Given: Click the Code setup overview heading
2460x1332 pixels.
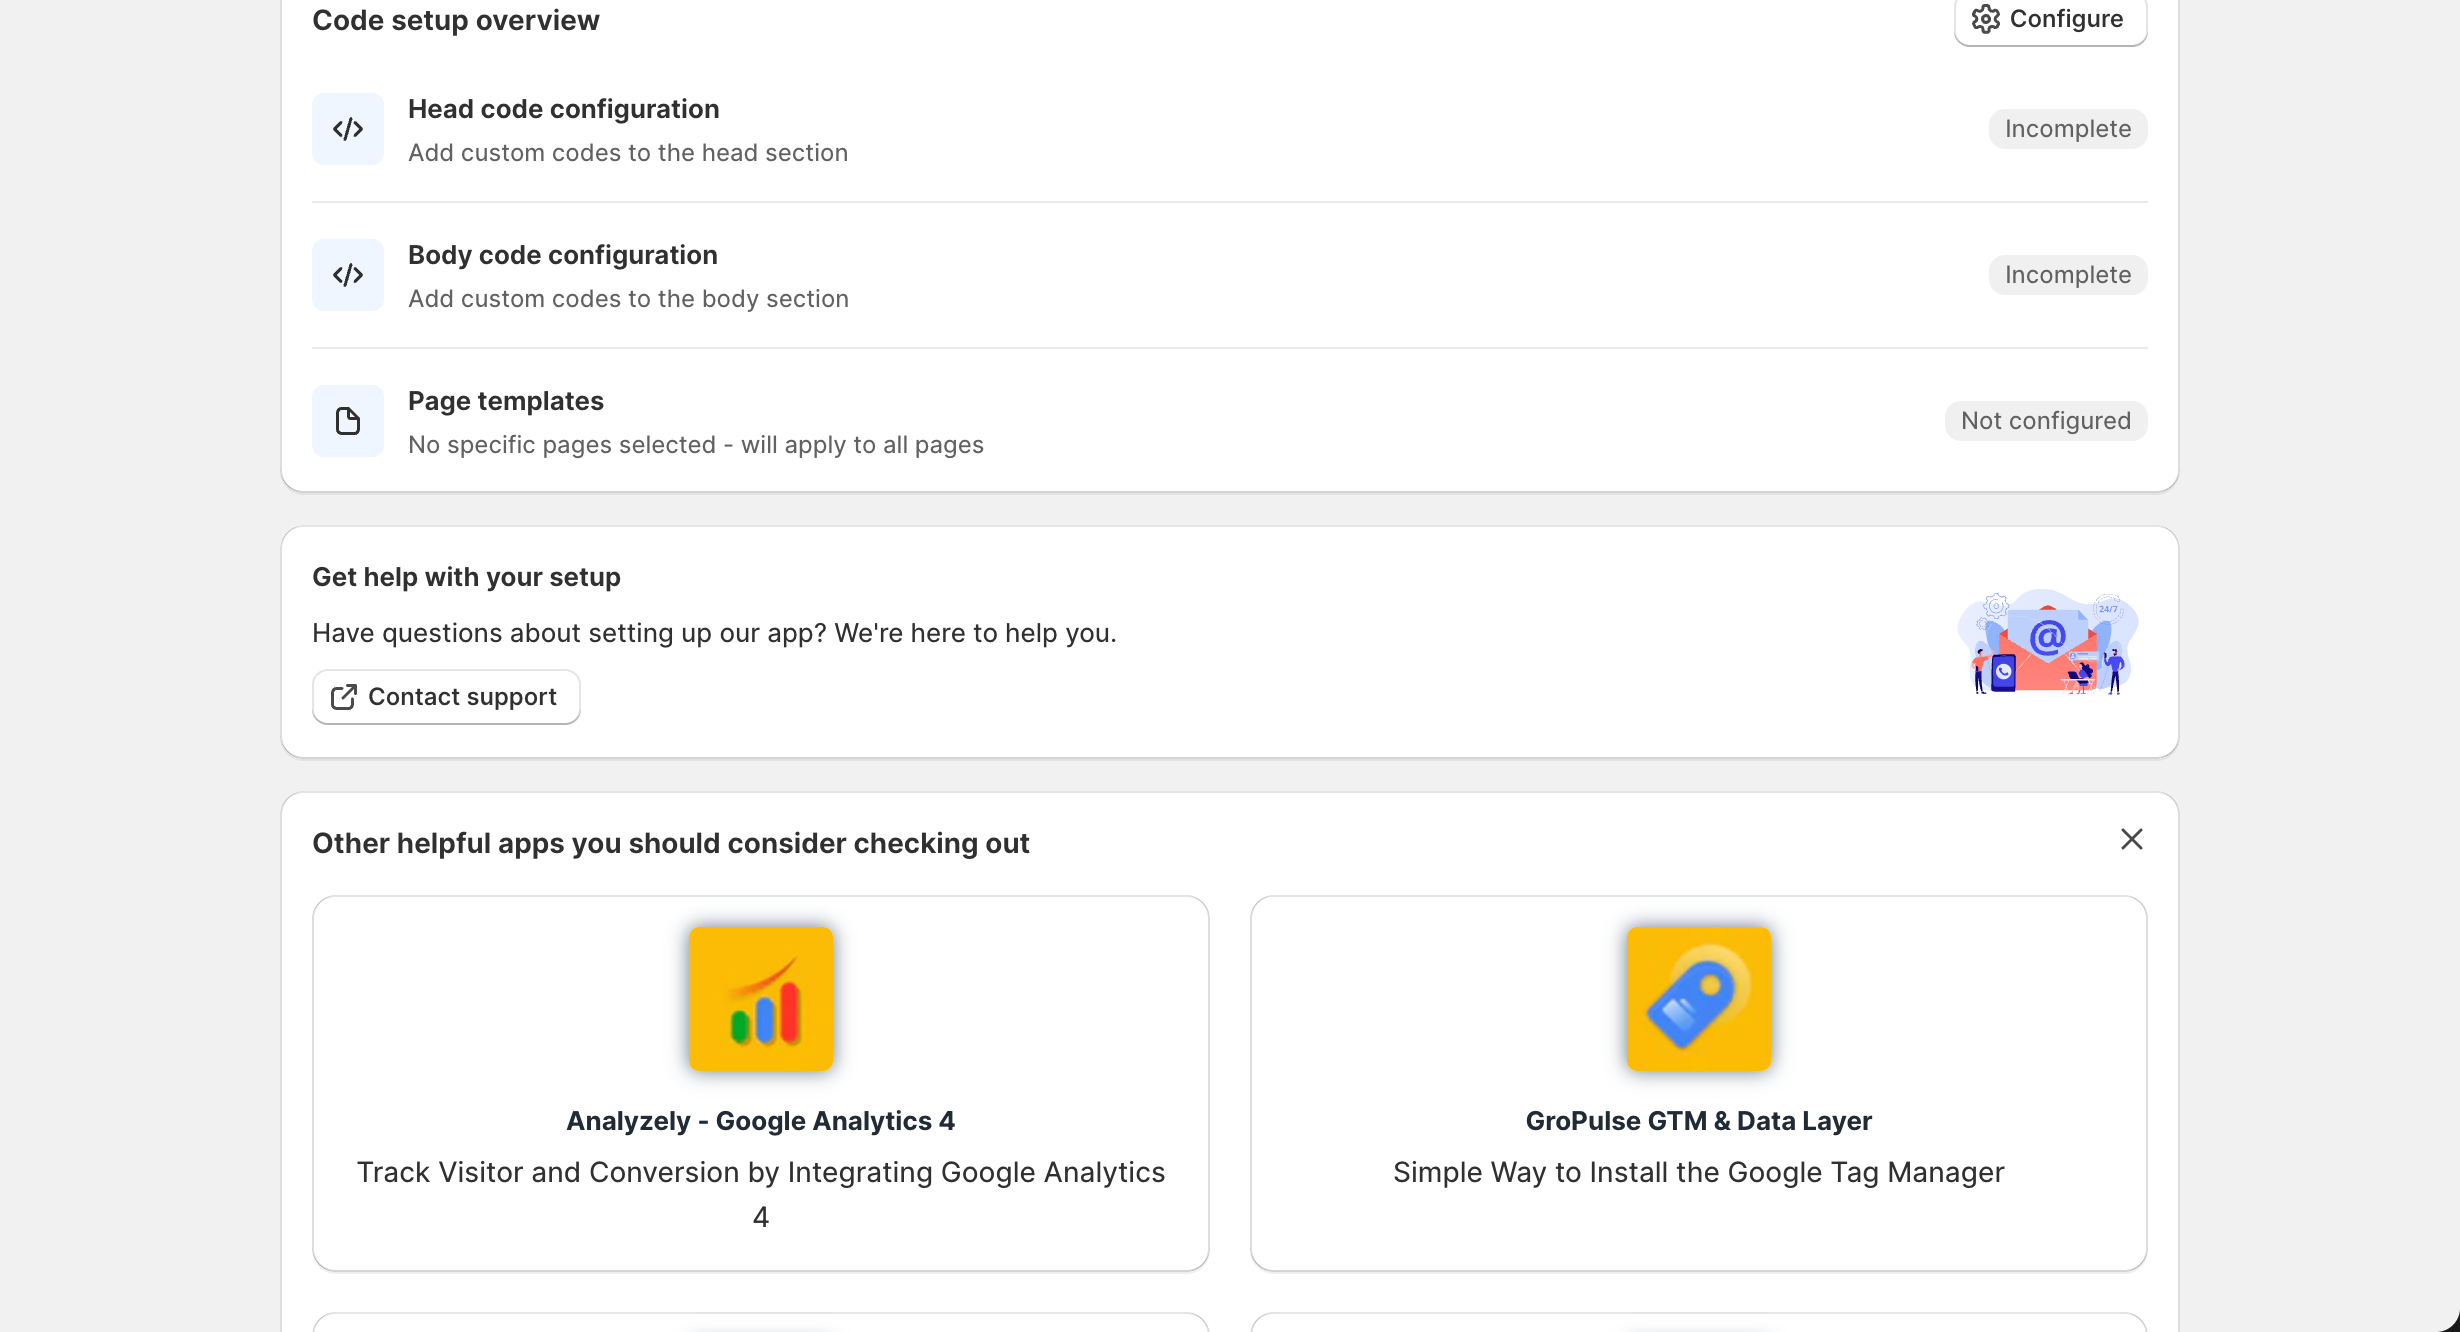Looking at the screenshot, I should pyautogui.click(x=455, y=19).
